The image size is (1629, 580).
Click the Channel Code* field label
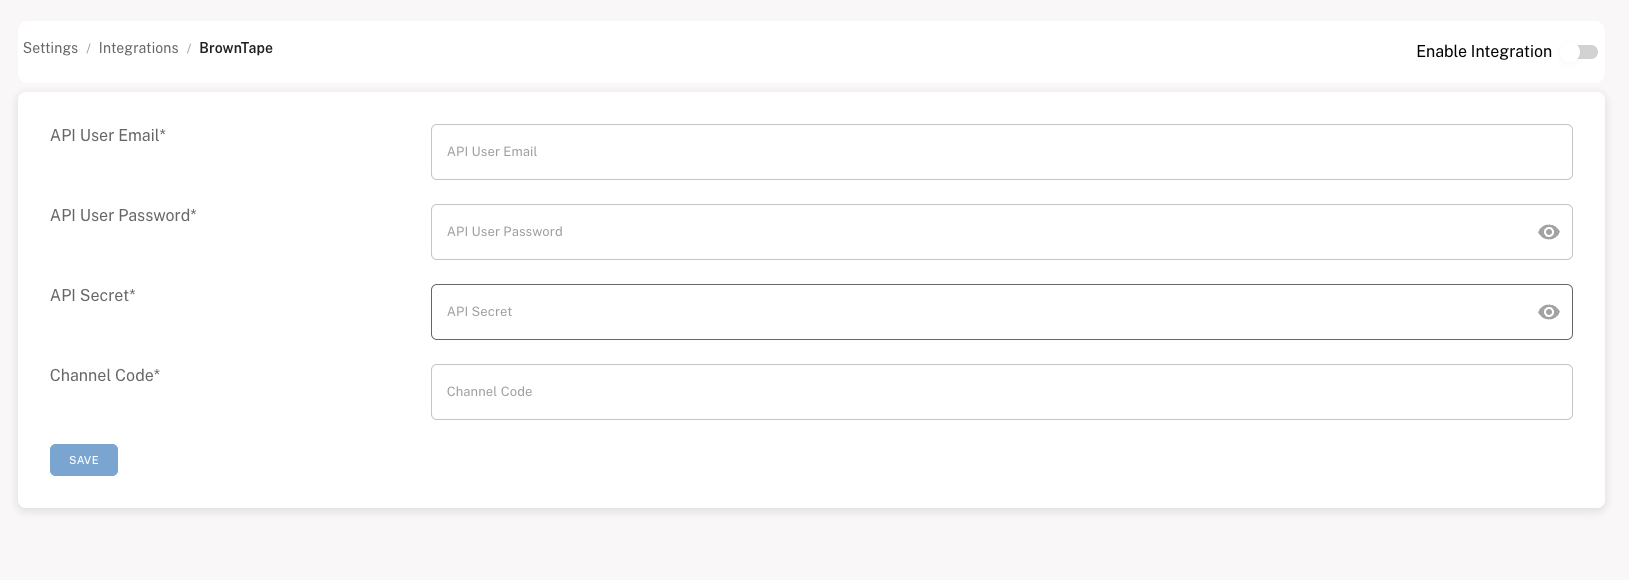pyautogui.click(x=105, y=375)
